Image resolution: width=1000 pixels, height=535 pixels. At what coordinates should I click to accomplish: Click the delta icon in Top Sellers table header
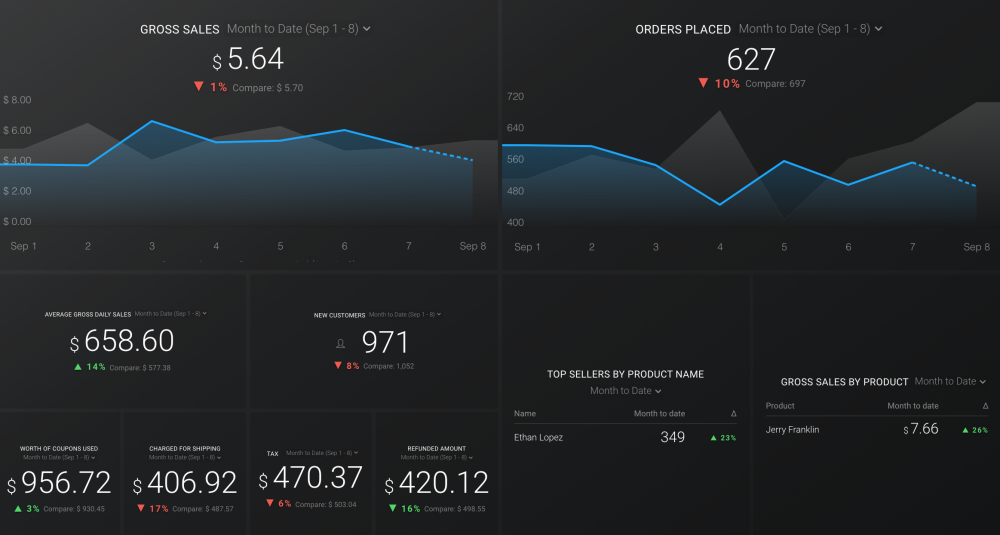(734, 414)
